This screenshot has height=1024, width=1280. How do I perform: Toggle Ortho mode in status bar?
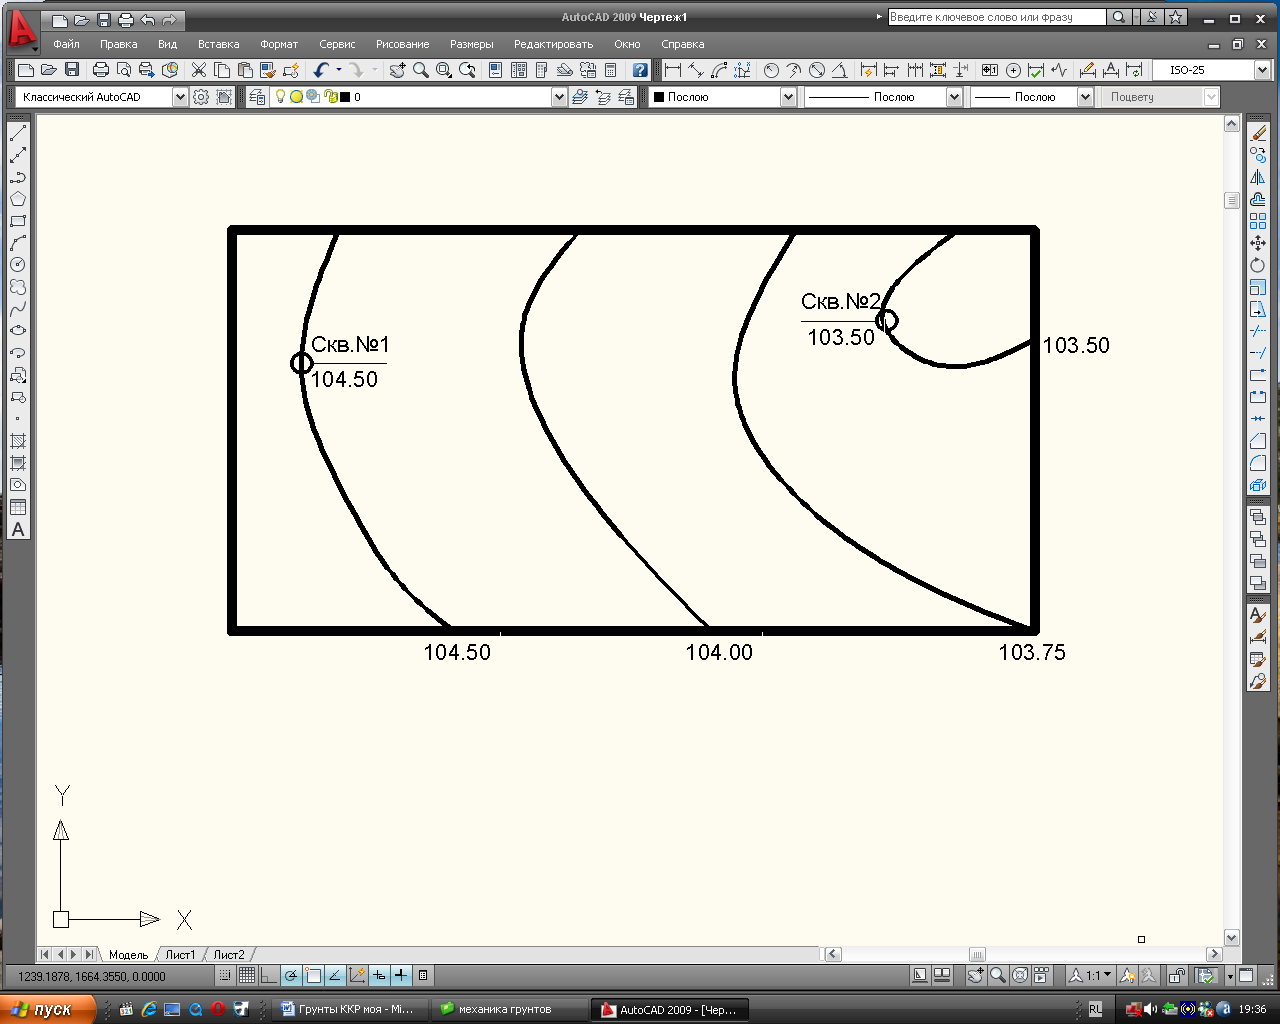coord(269,976)
